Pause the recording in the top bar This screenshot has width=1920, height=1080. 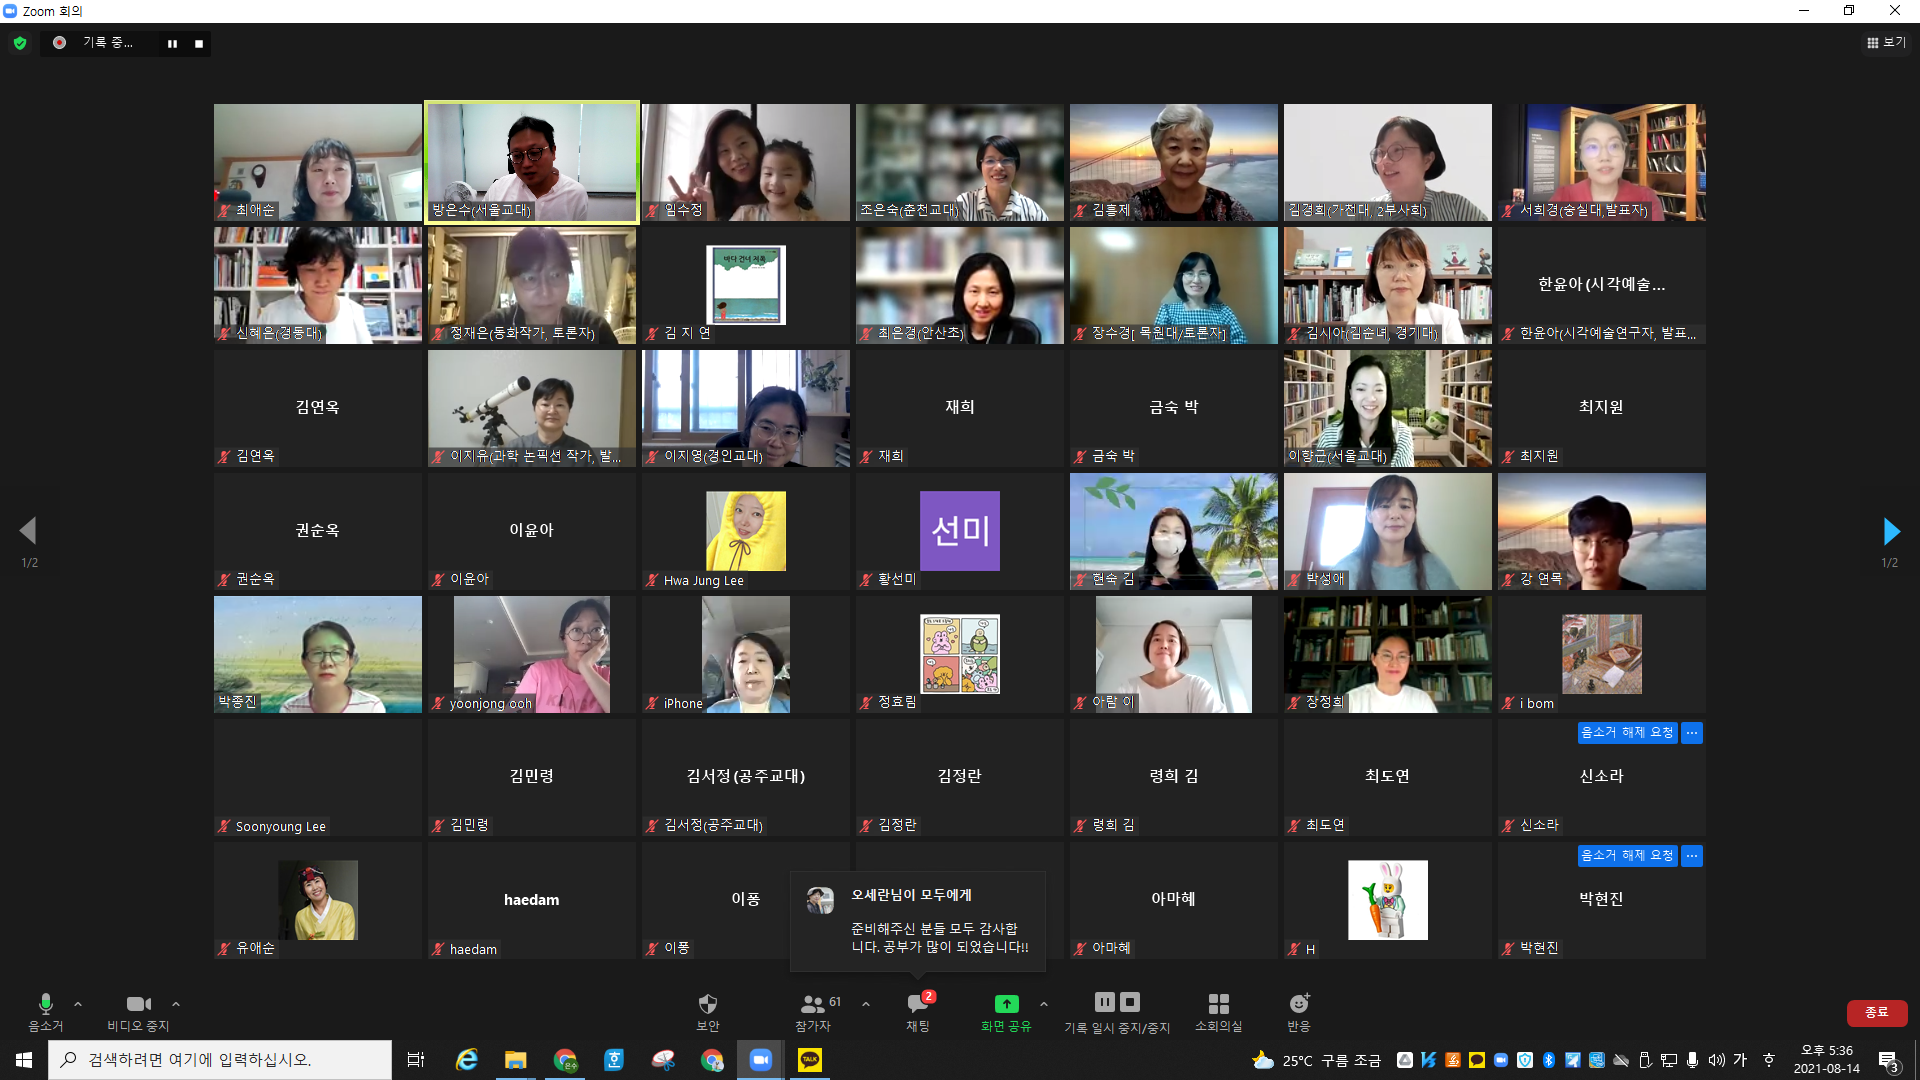(x=172, y=43)
